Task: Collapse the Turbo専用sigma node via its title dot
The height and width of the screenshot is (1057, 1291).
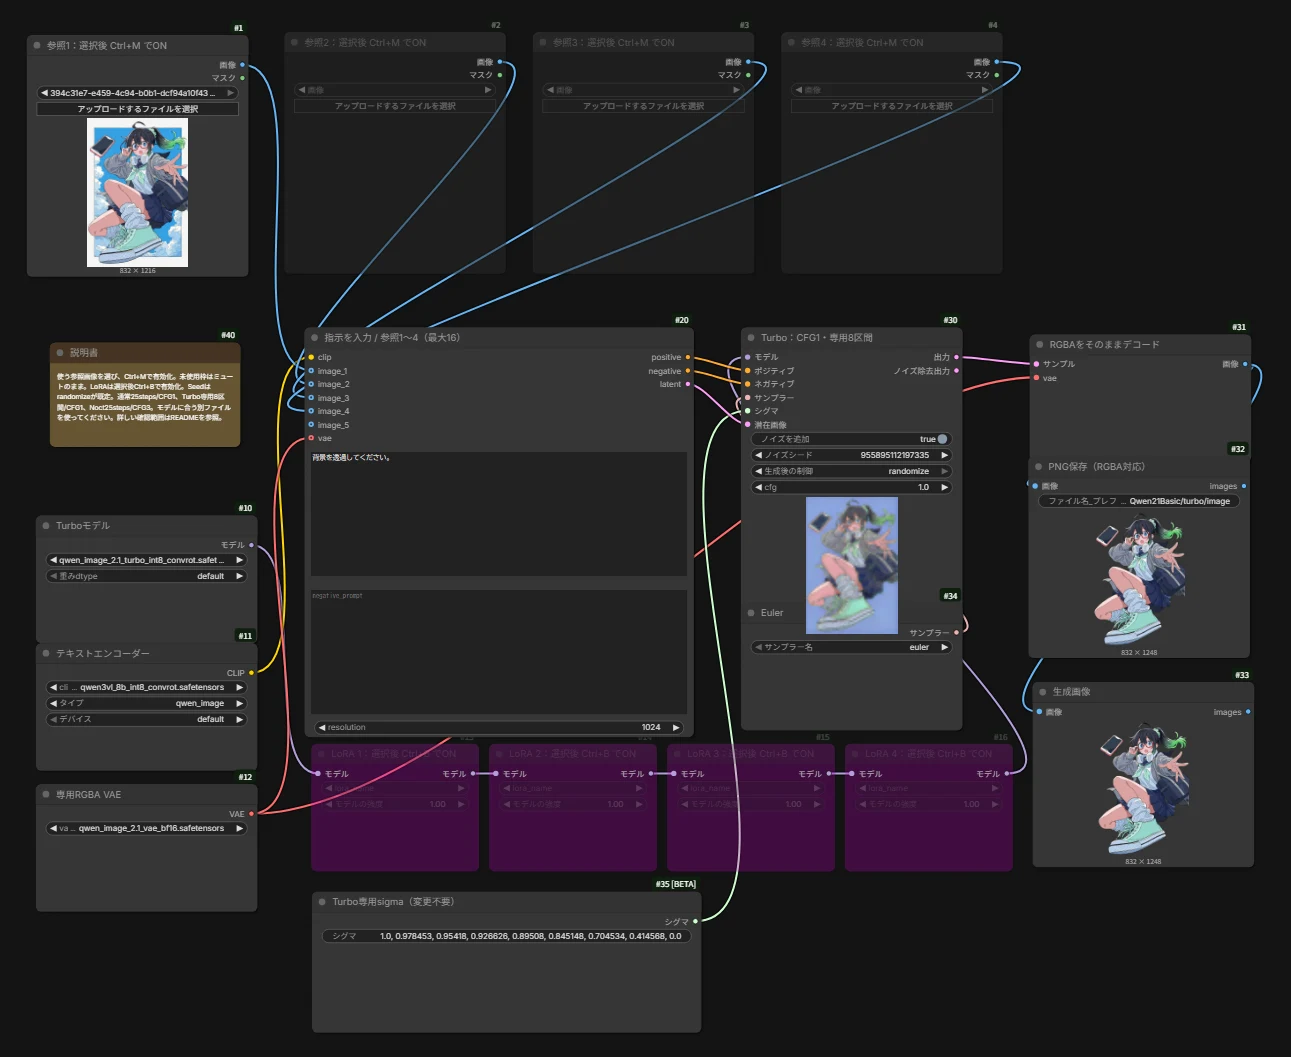Action: (x=322, y=902)
